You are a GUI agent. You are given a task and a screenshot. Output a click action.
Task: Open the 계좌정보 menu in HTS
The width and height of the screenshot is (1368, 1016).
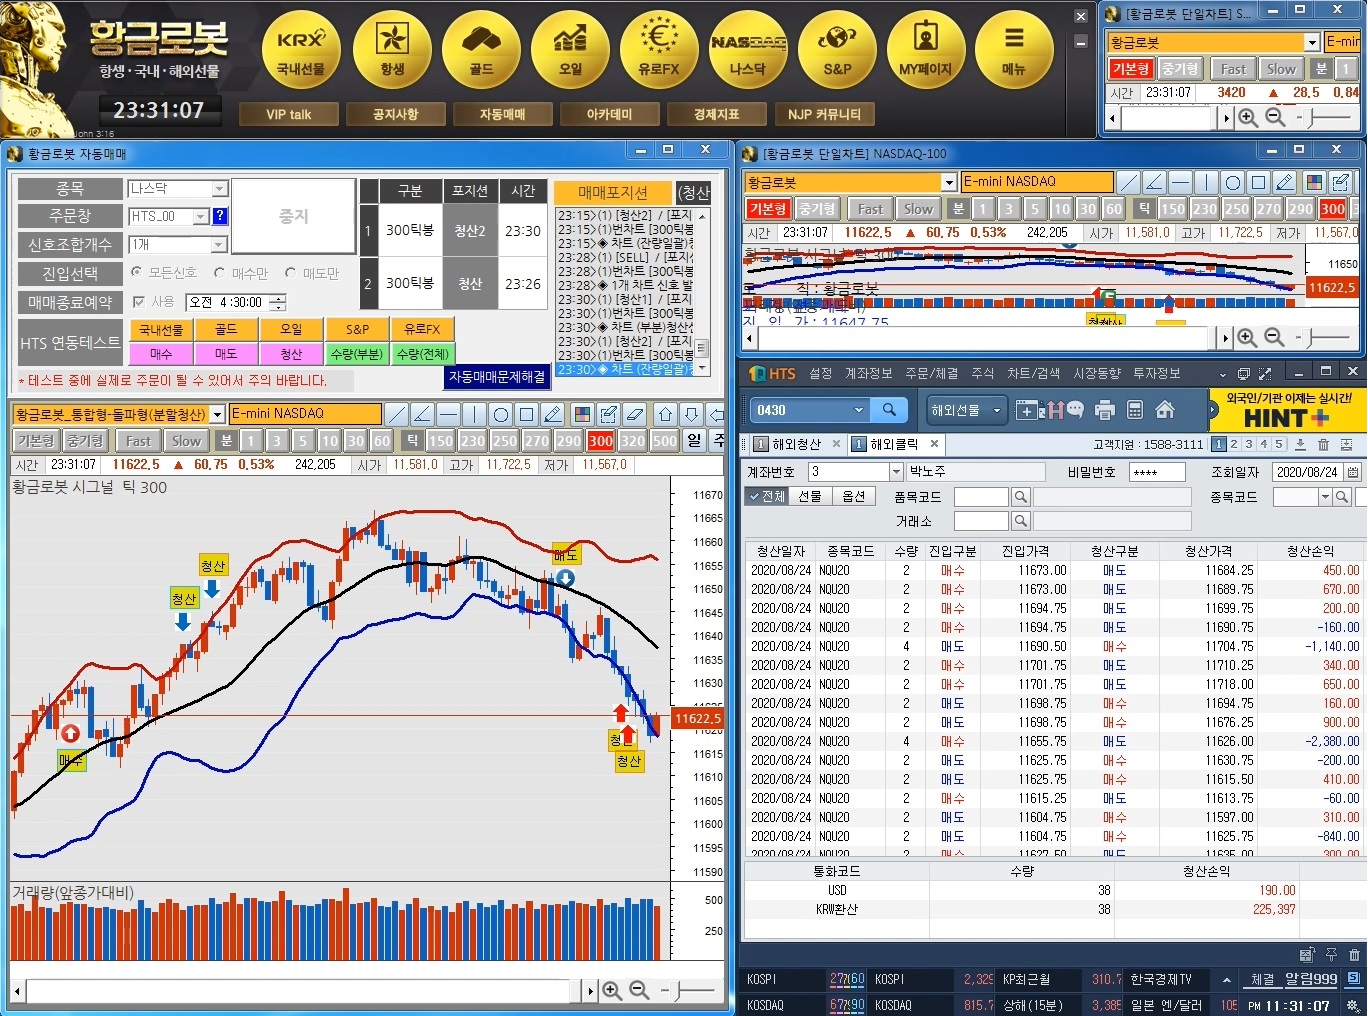point(868,373)
